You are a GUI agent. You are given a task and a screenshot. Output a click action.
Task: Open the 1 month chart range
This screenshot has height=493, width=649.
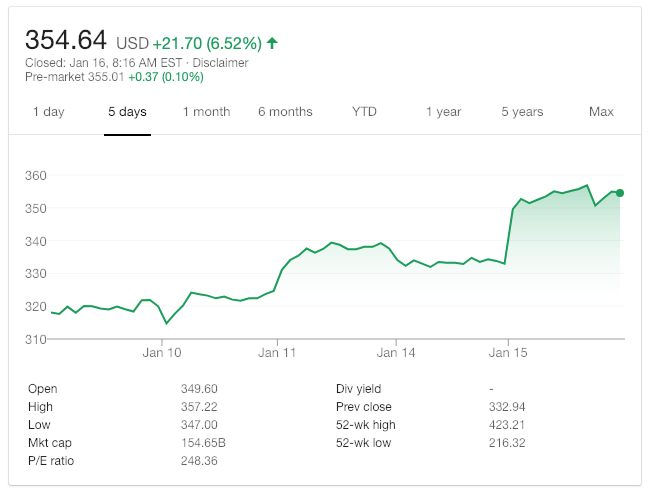tap(206, 112)
